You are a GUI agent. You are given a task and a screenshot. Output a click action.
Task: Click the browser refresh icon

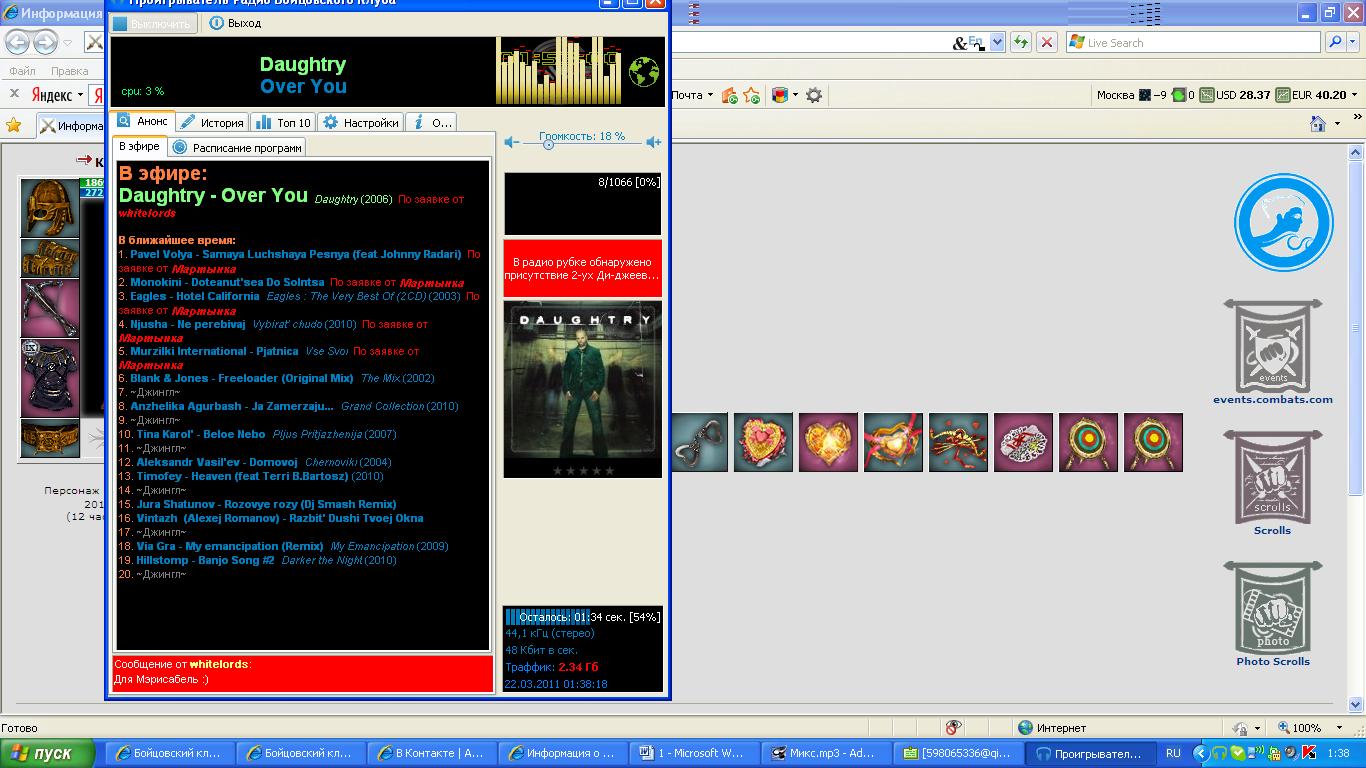coord(1020,42)
